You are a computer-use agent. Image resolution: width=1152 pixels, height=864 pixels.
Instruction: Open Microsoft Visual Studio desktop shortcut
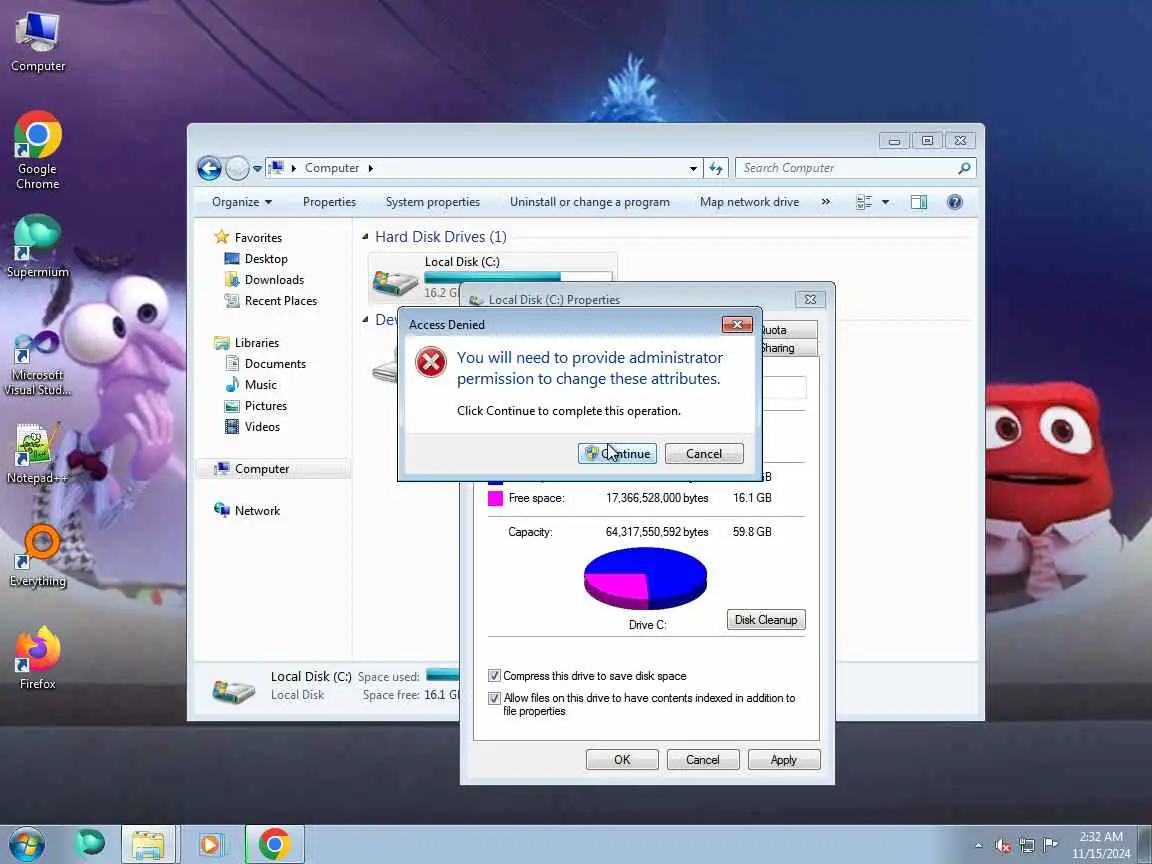pos(37,364)
